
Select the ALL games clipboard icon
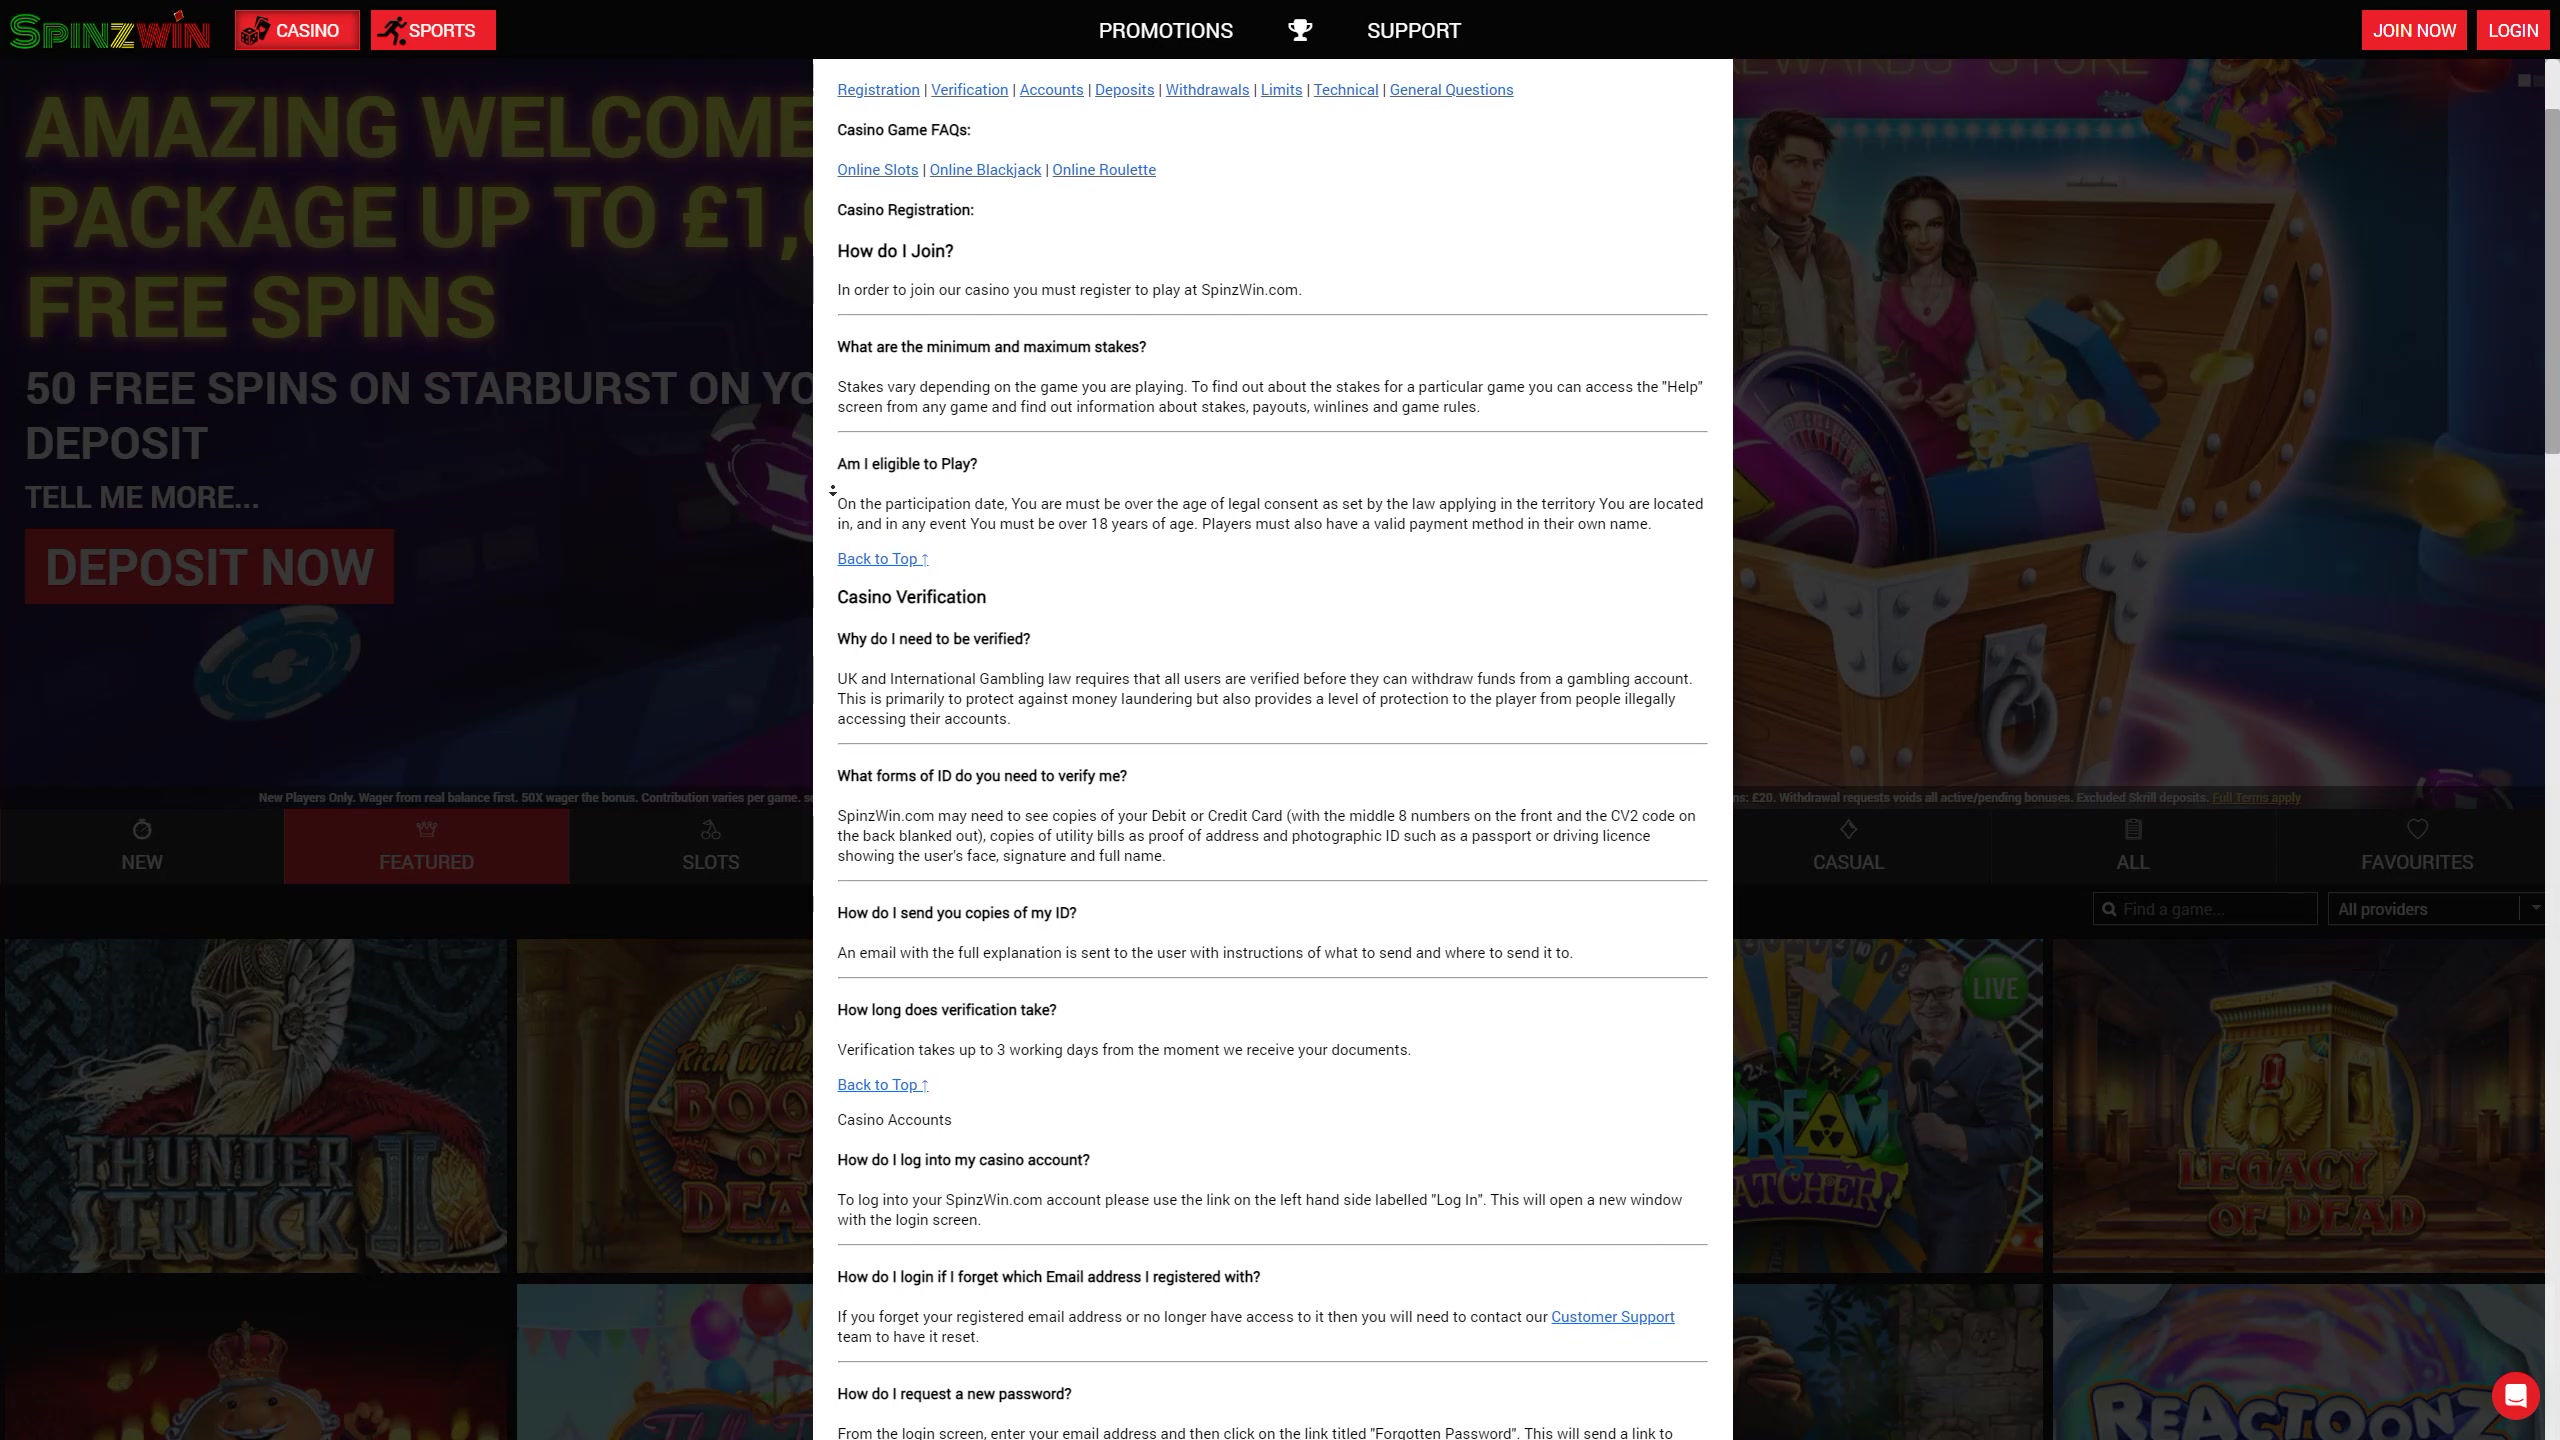(2132, 831)
